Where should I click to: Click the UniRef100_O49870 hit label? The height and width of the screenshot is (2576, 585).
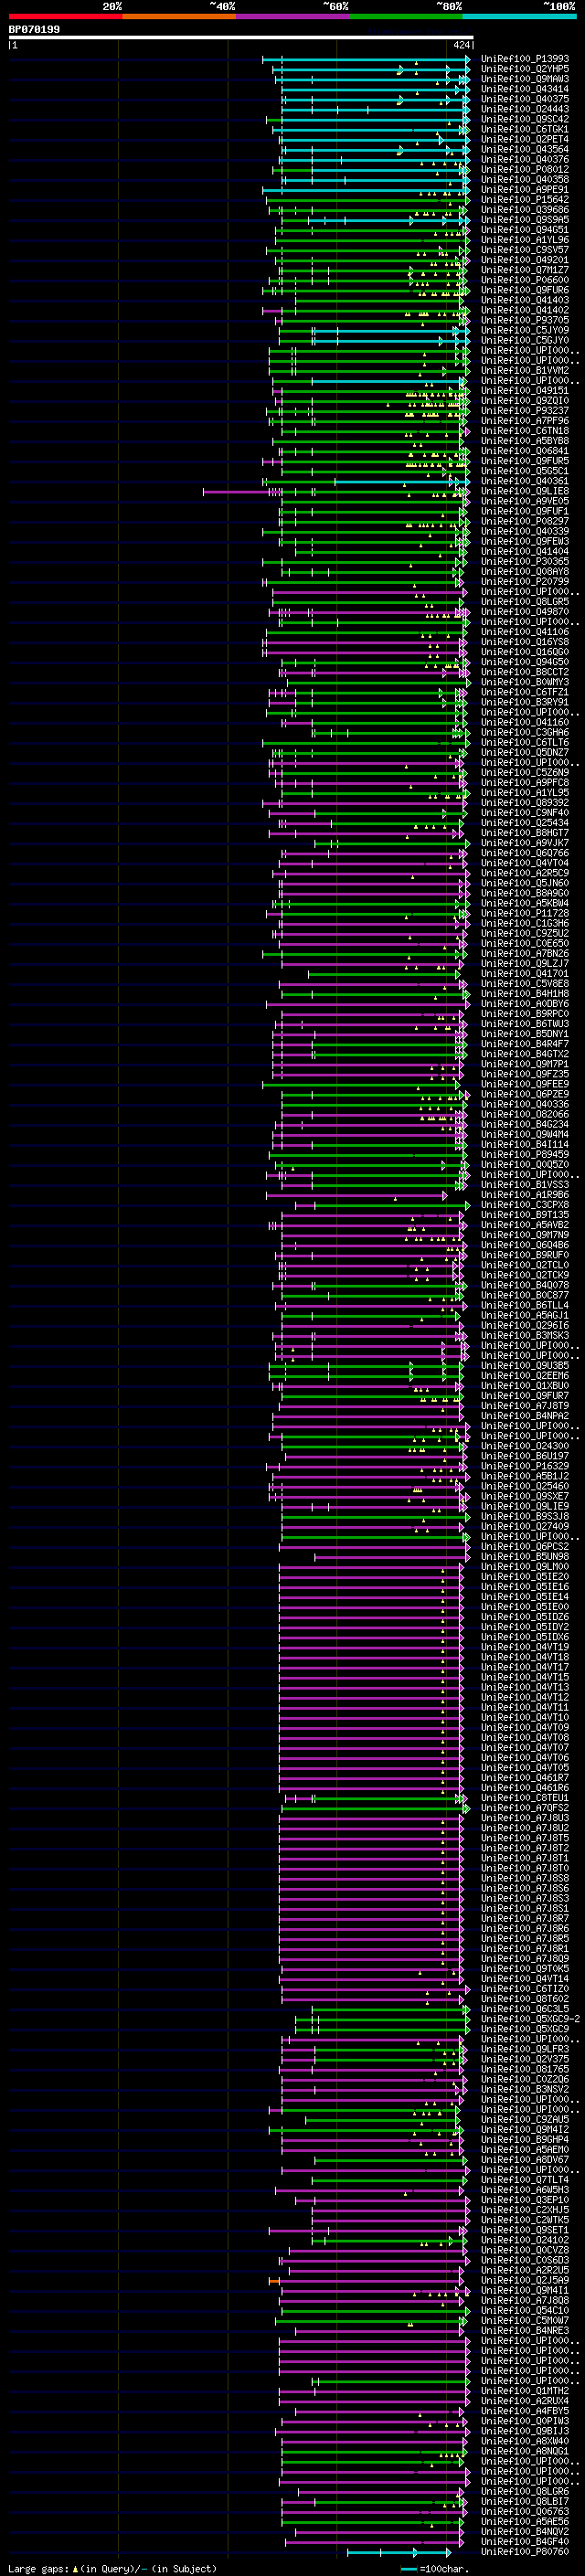coord(524,612)
